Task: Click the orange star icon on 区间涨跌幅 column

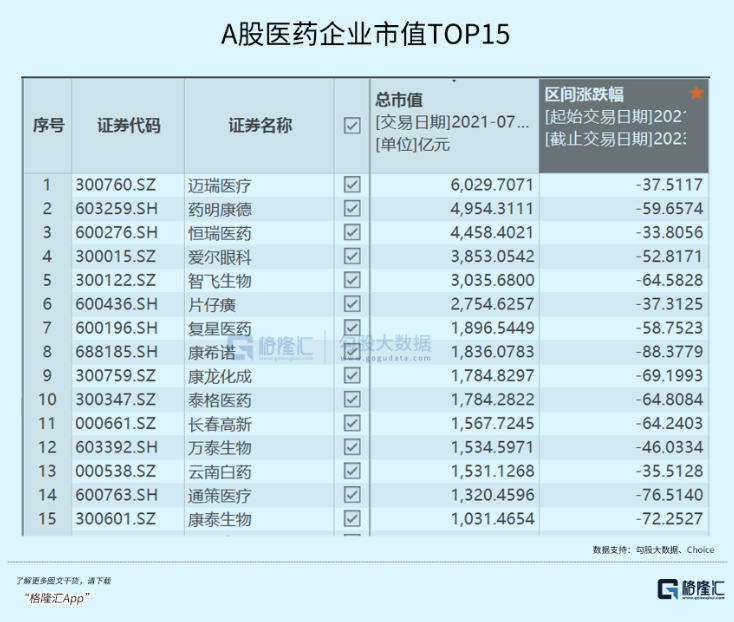Action: tap(696, 93)
